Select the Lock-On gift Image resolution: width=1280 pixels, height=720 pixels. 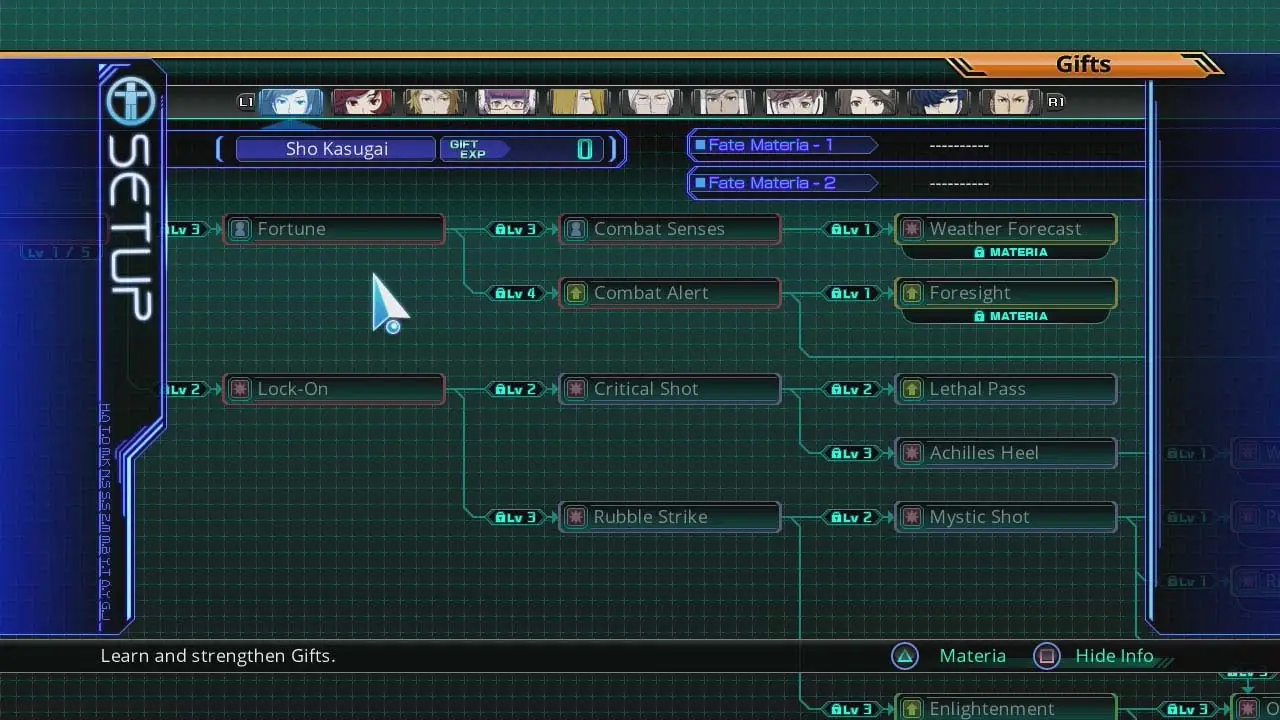[x=334, y=389]
